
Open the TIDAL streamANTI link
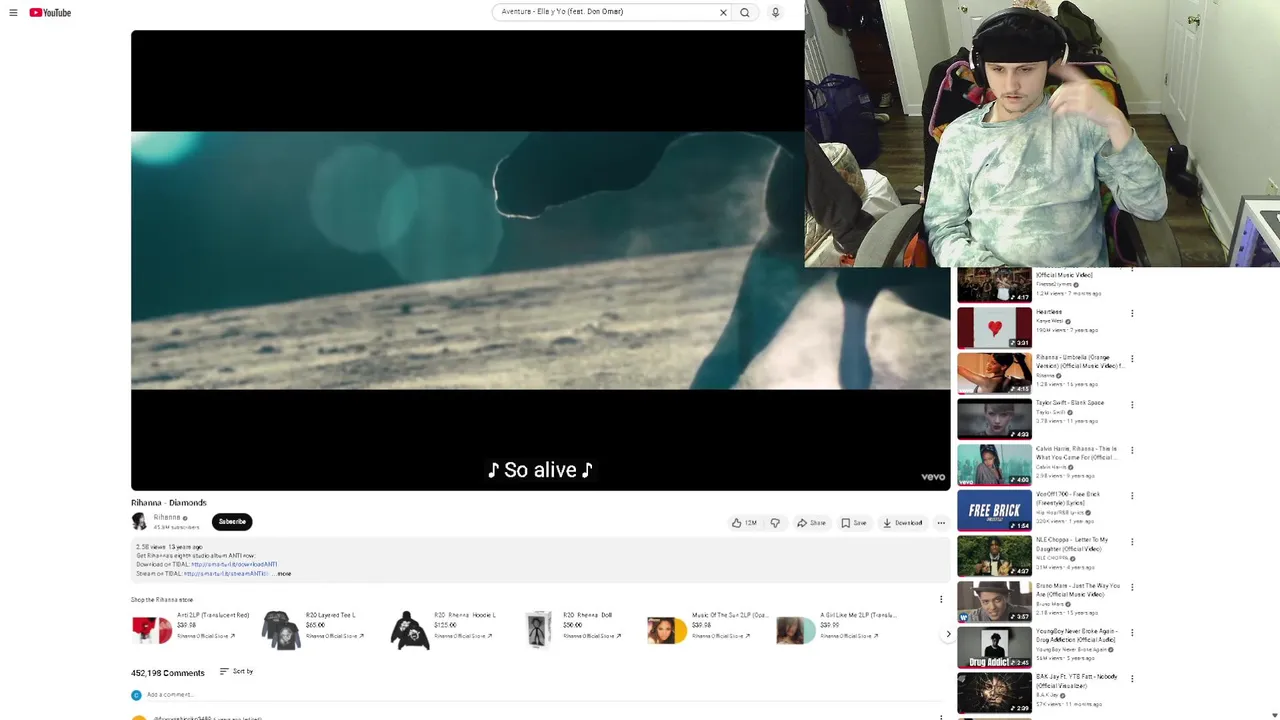click(226, 574)
